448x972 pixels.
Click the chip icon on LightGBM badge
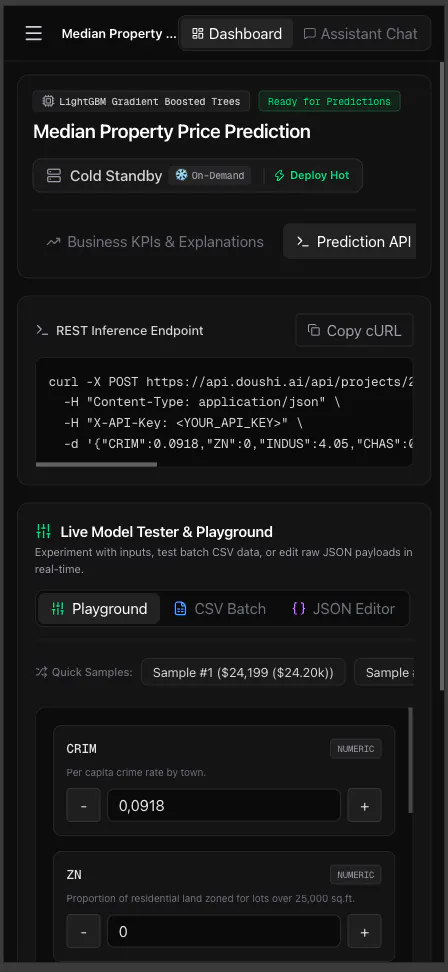[48, 101]
